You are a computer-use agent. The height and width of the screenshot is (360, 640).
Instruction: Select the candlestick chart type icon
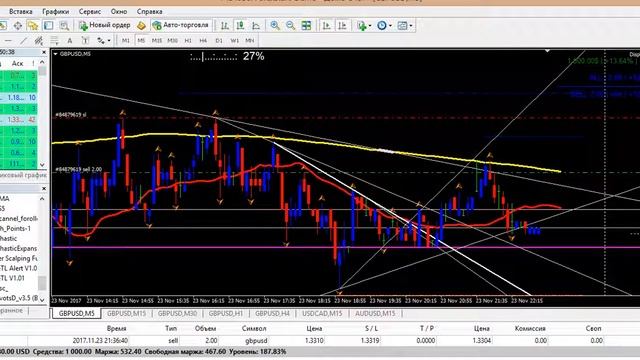(x=240, y=25)
